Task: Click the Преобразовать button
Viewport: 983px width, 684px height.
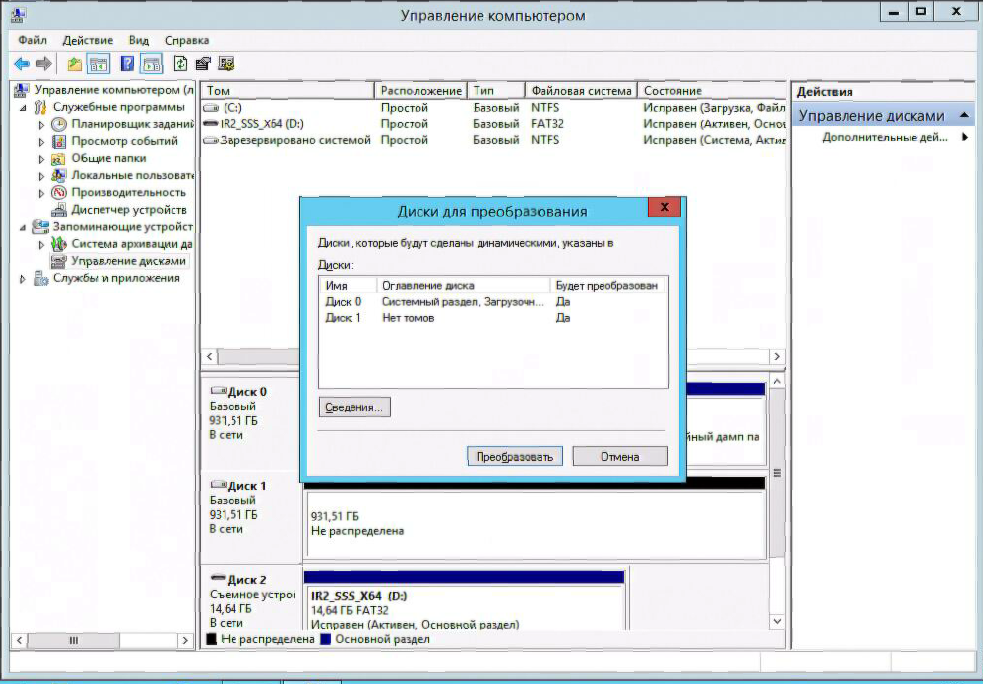Action: [515, 456]
